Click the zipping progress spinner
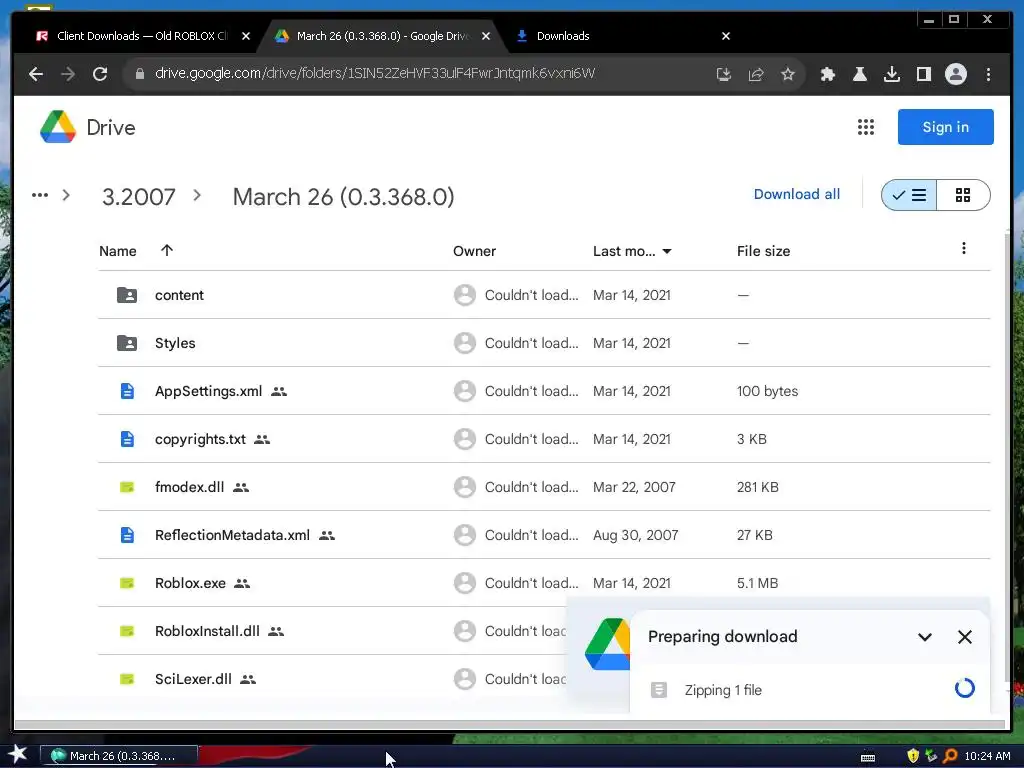Image resolution: width=1024 pixels, height=768 pixels. pyautogui.click(x=964, y=688)
